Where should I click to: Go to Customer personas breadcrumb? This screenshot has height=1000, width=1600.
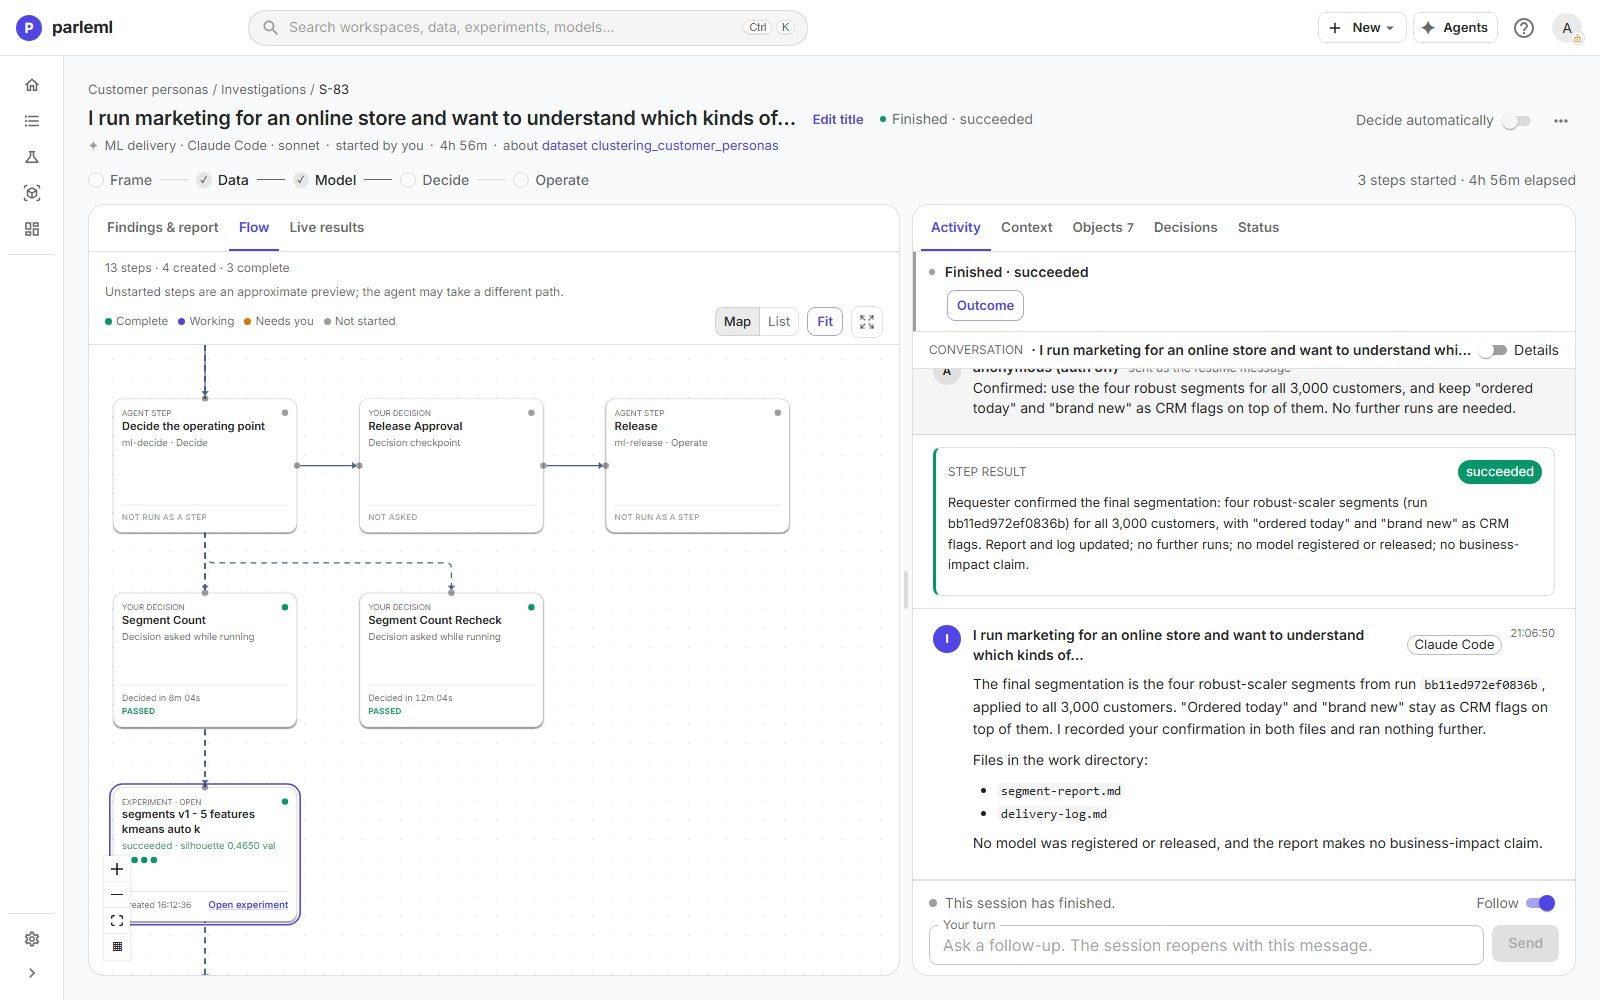pyautogui.click(x=148, y=90)
